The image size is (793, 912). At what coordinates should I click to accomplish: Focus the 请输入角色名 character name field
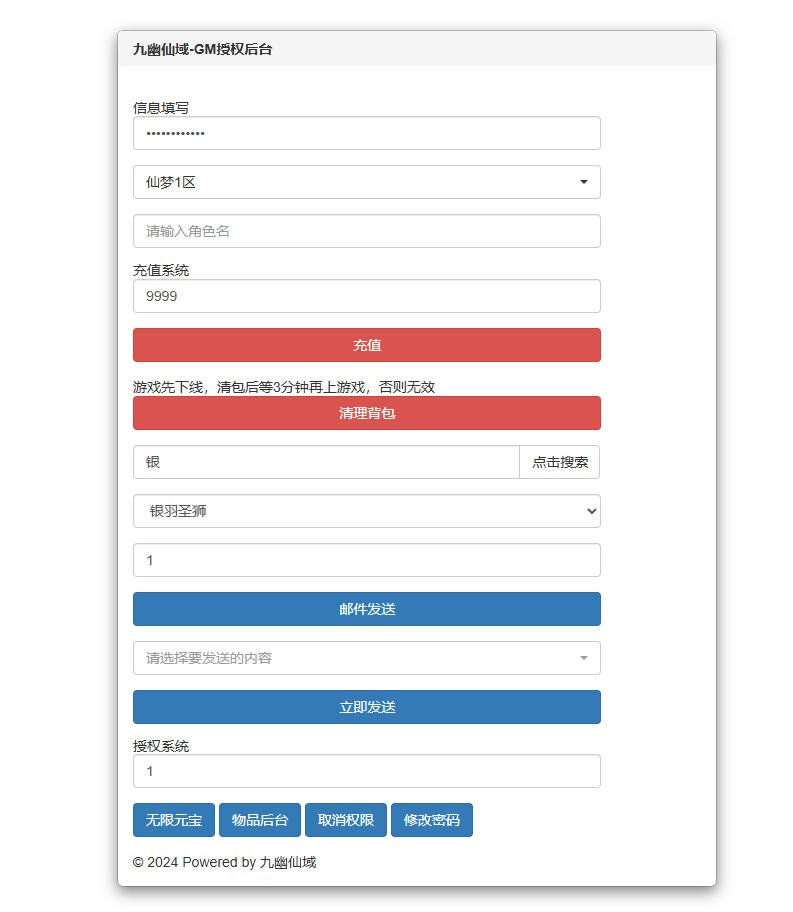[x=366, y=231]
